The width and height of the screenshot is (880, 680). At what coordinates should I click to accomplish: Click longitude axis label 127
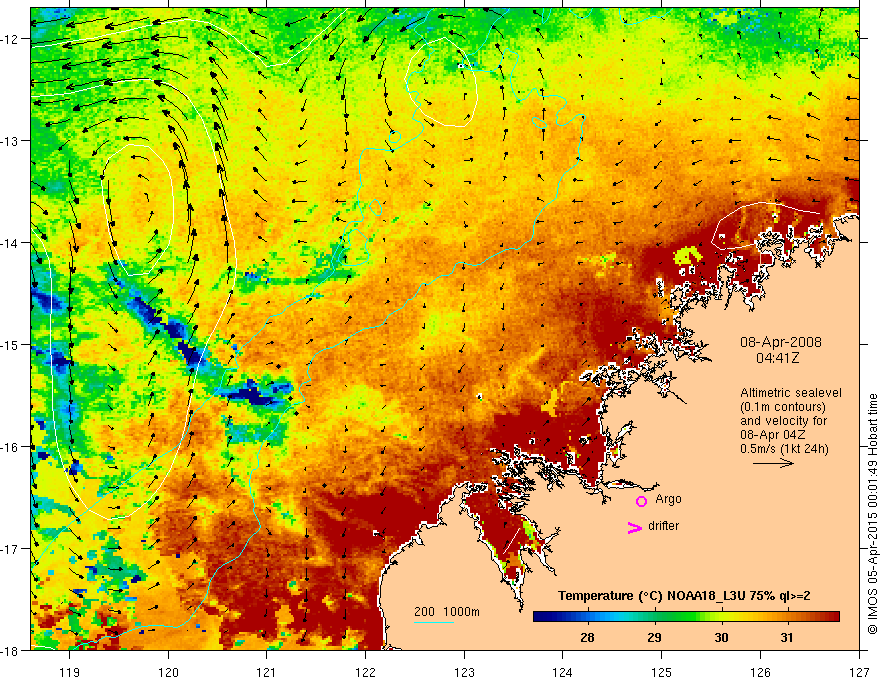859,672
